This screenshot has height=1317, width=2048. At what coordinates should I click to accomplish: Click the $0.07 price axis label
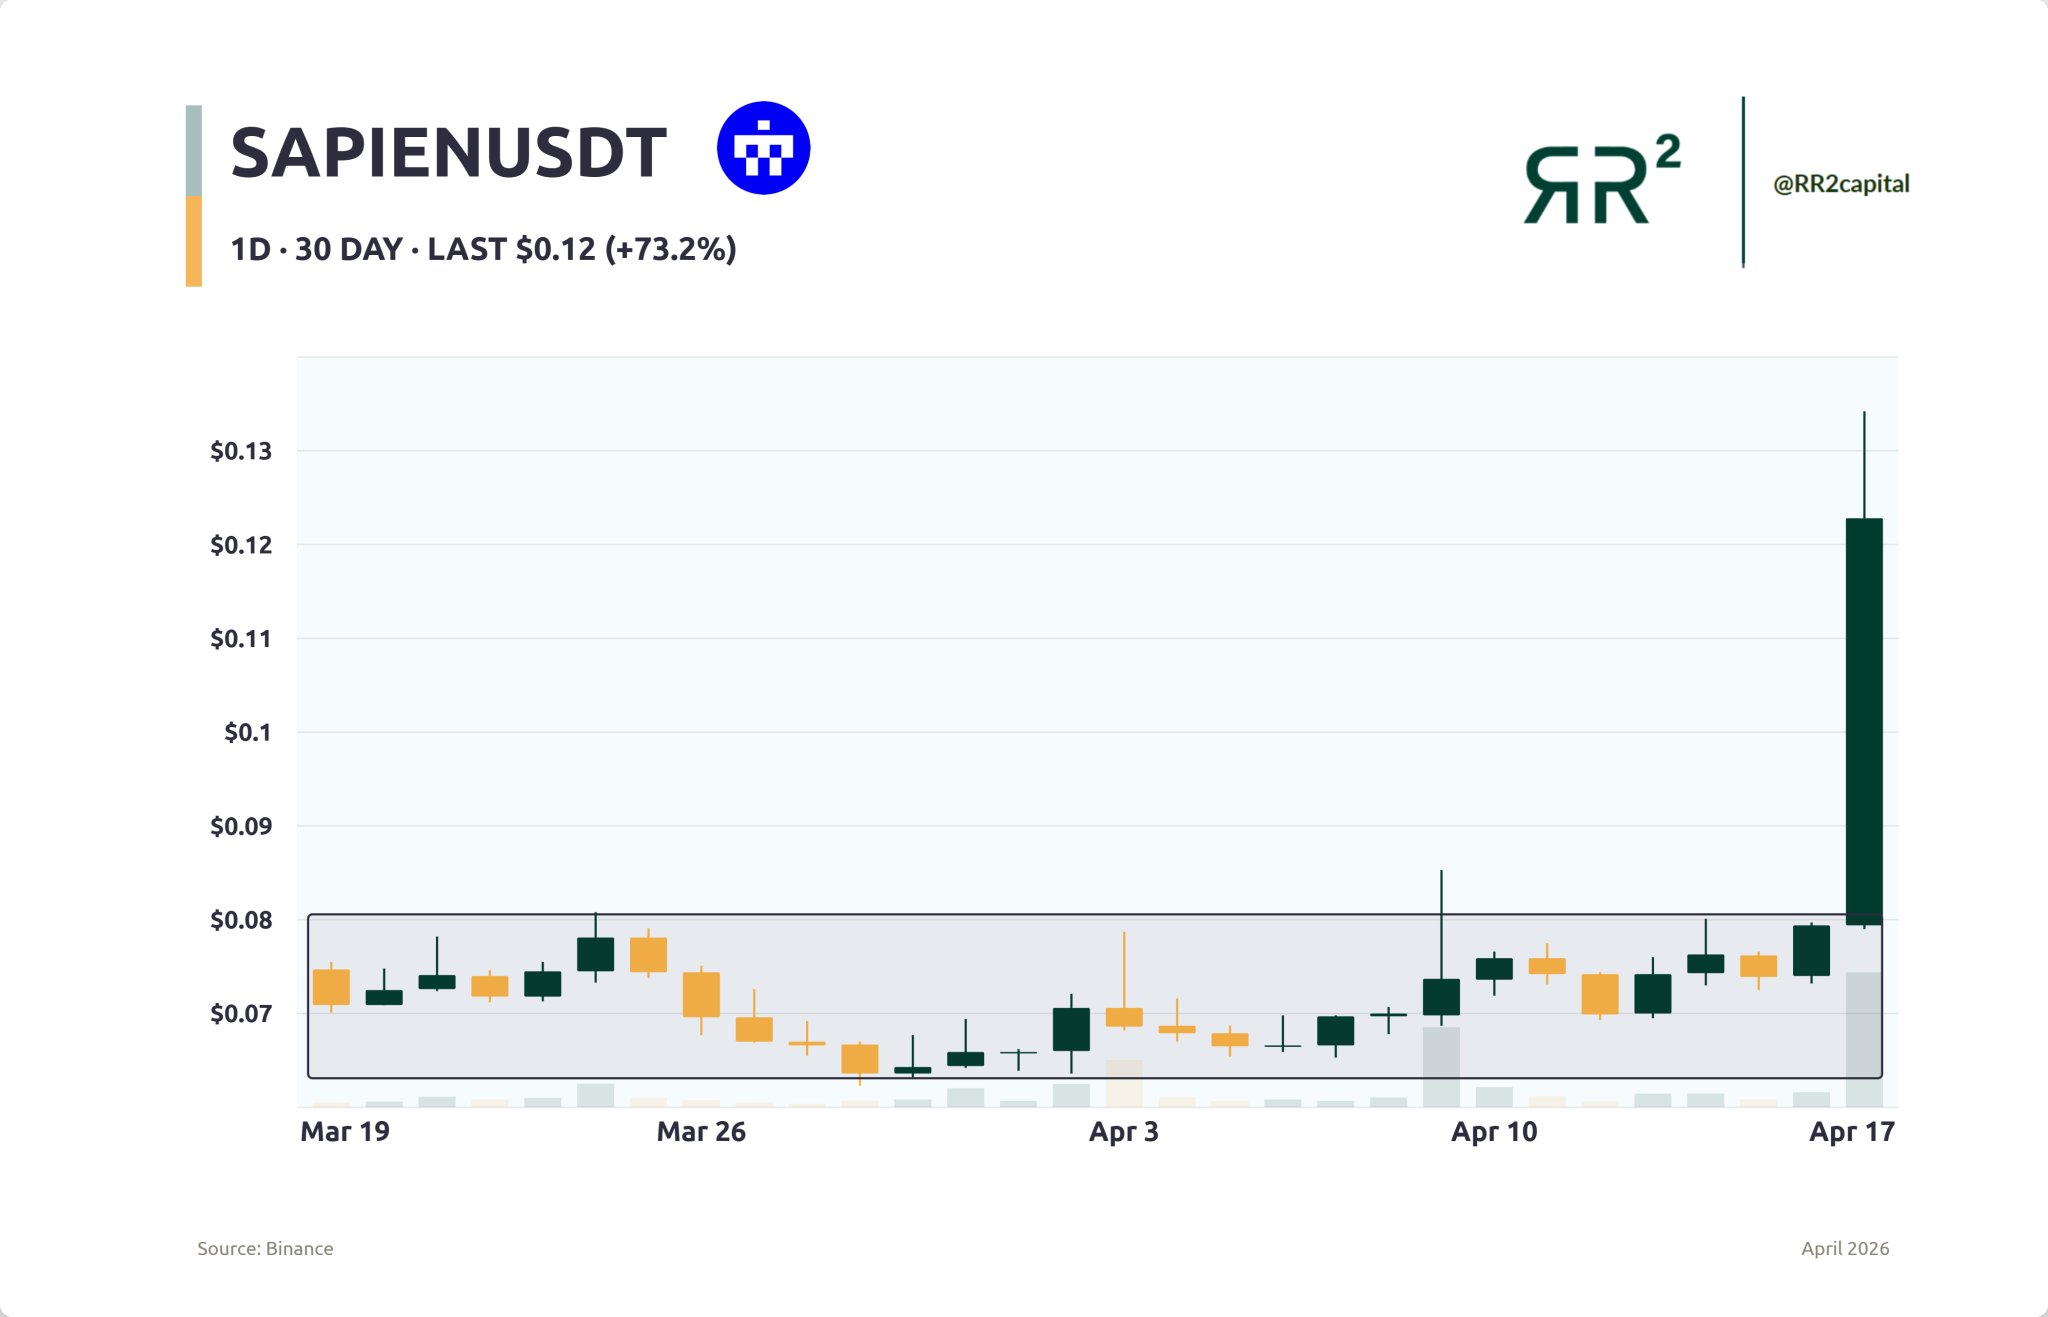[x=240, y=1014]
